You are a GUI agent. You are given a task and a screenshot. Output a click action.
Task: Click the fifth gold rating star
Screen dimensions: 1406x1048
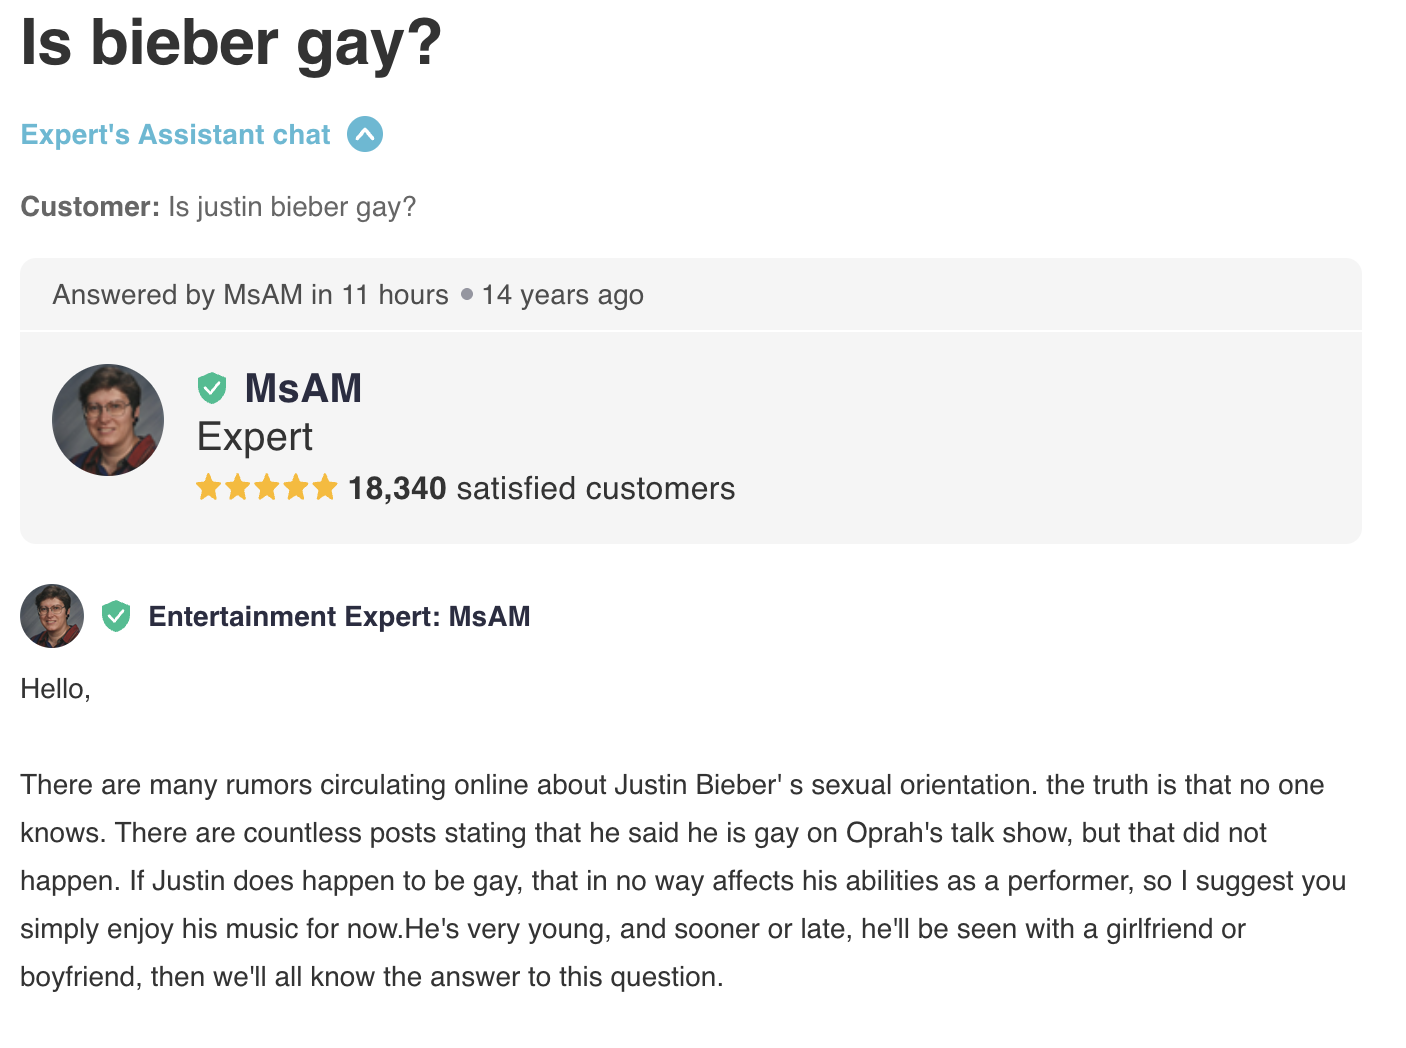325,488
